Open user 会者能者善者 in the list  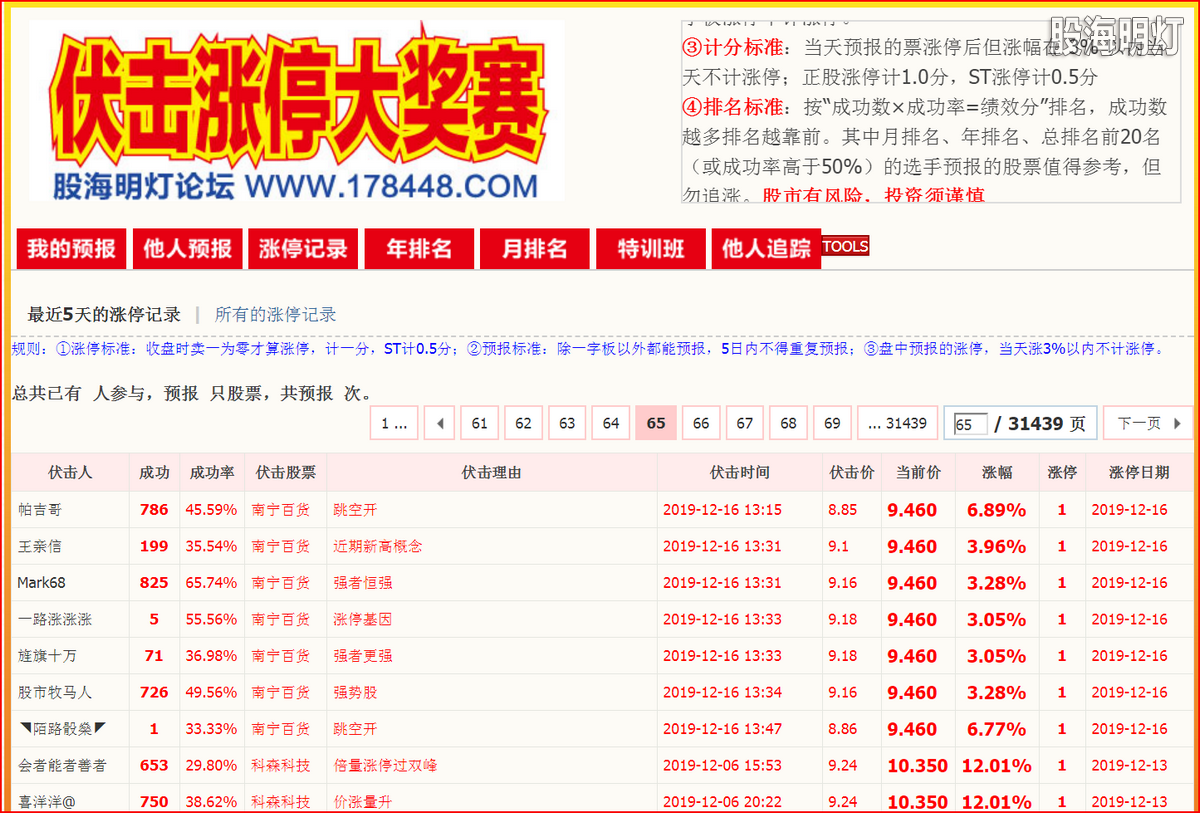[x=62, y=765]
